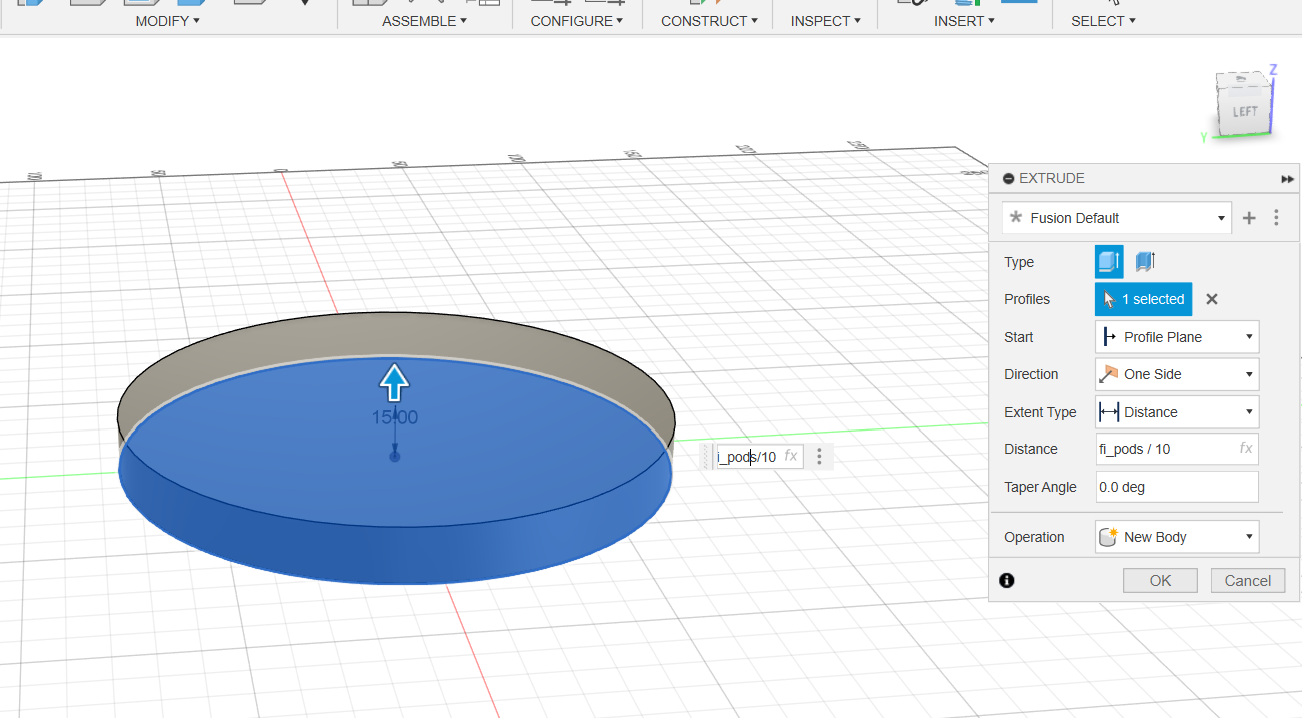This screenshot has height=718, width=1302.
Task: Open the MODIFY toolbar menu
Action: click(168, 21)
